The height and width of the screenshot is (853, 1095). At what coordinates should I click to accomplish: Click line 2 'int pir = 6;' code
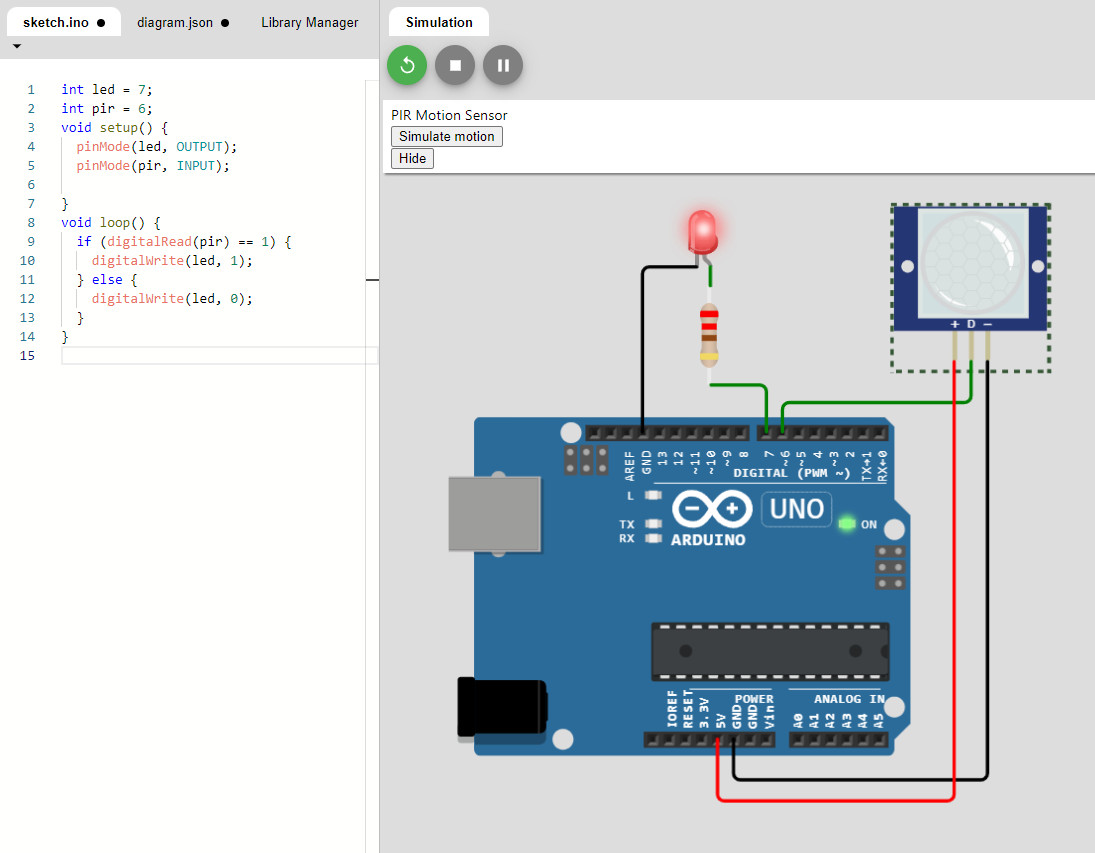(x=107, y=108)
